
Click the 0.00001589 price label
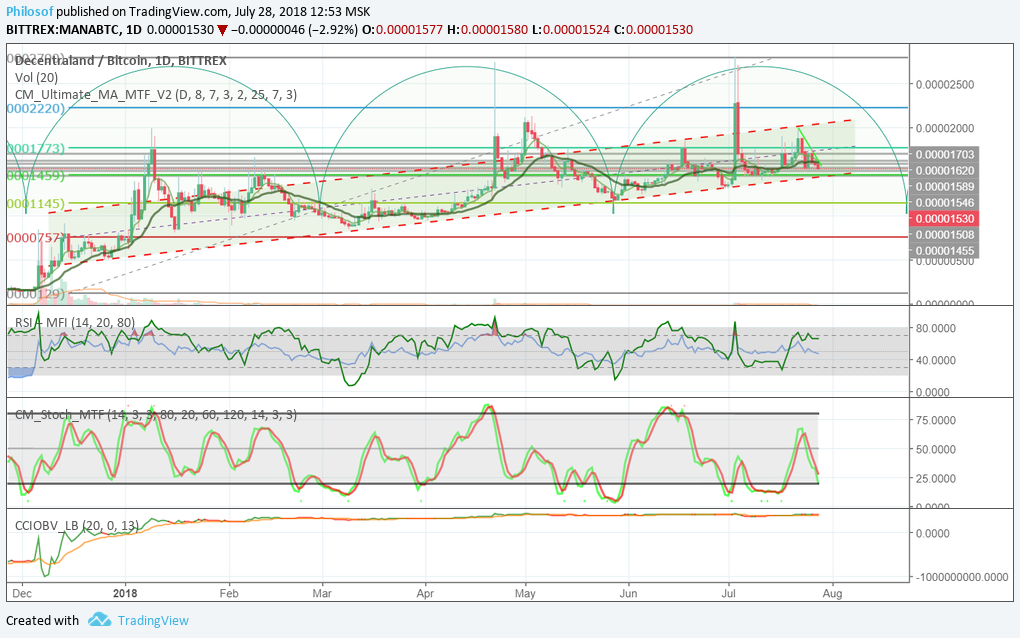tap(944, 187)
